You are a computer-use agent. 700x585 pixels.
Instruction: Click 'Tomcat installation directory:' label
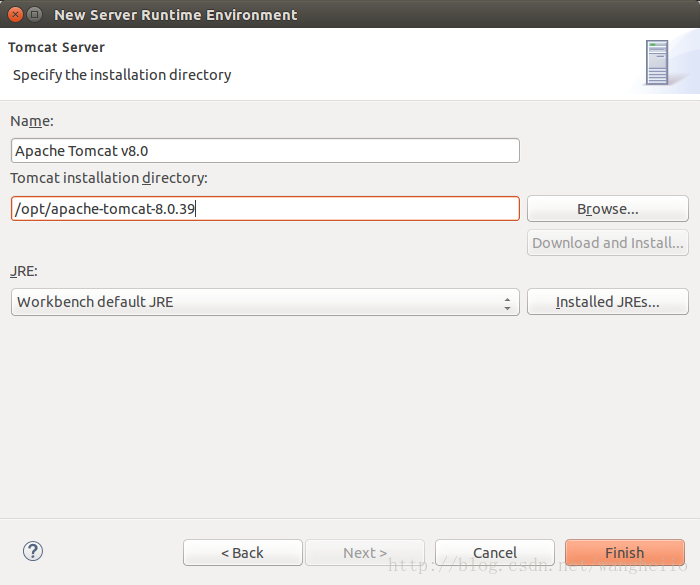tap(109, 178)
